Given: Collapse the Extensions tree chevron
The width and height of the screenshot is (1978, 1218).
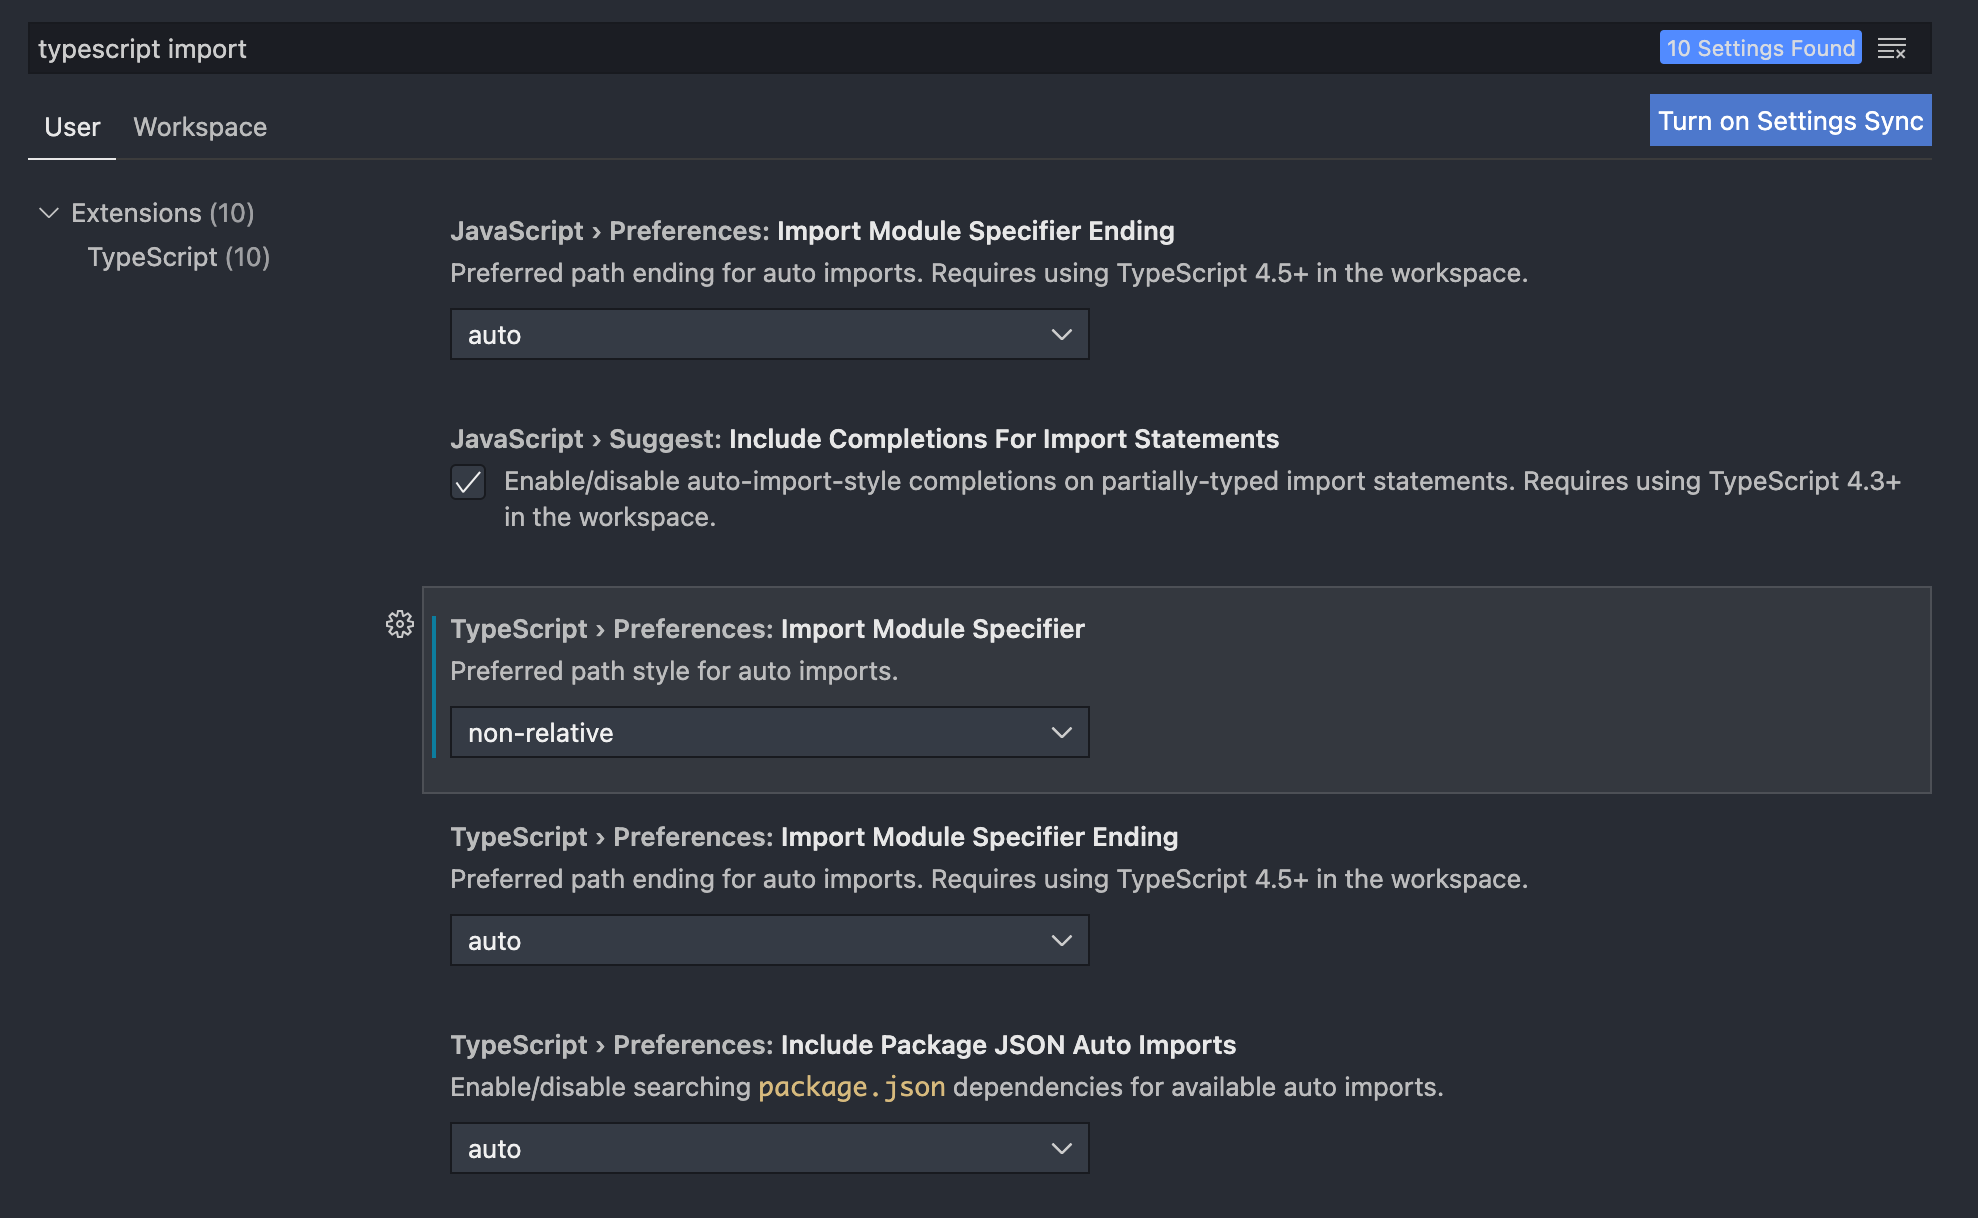Looking at the screenshot, I should [x=48, y=213].
